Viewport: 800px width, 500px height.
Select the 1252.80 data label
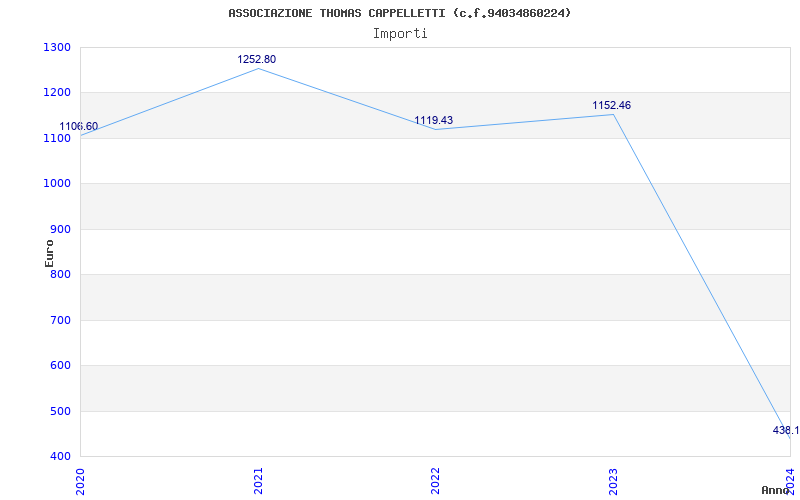pos(257,59)
